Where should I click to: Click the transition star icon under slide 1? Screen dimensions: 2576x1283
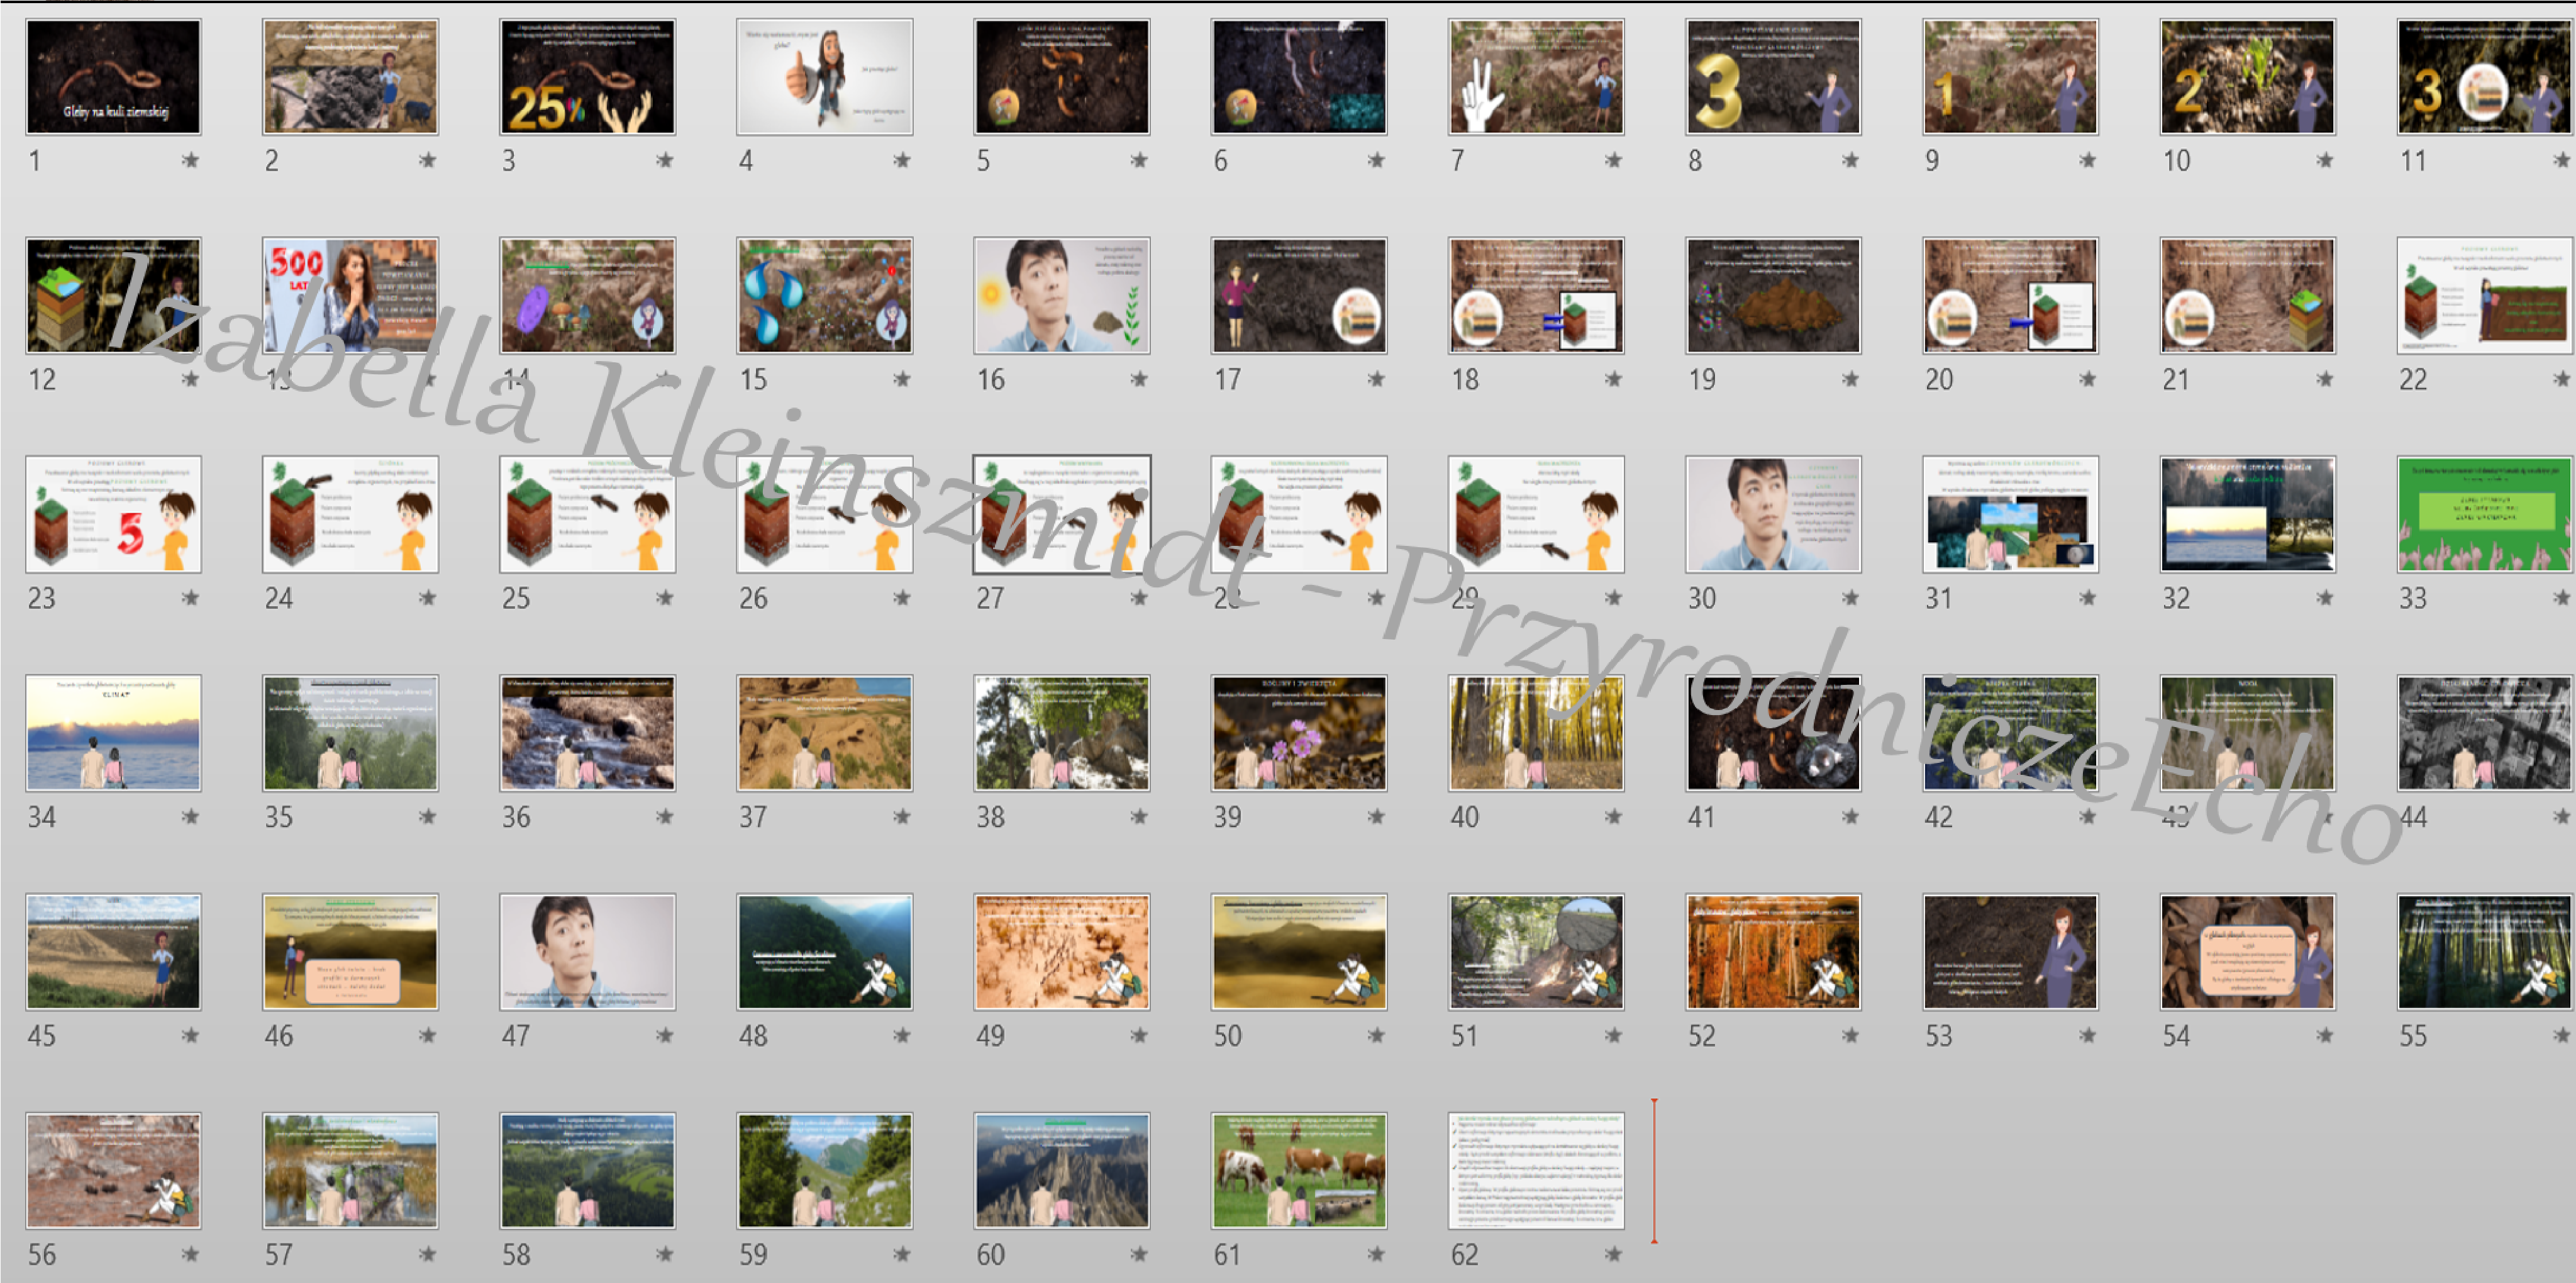[x=190, y=160]
